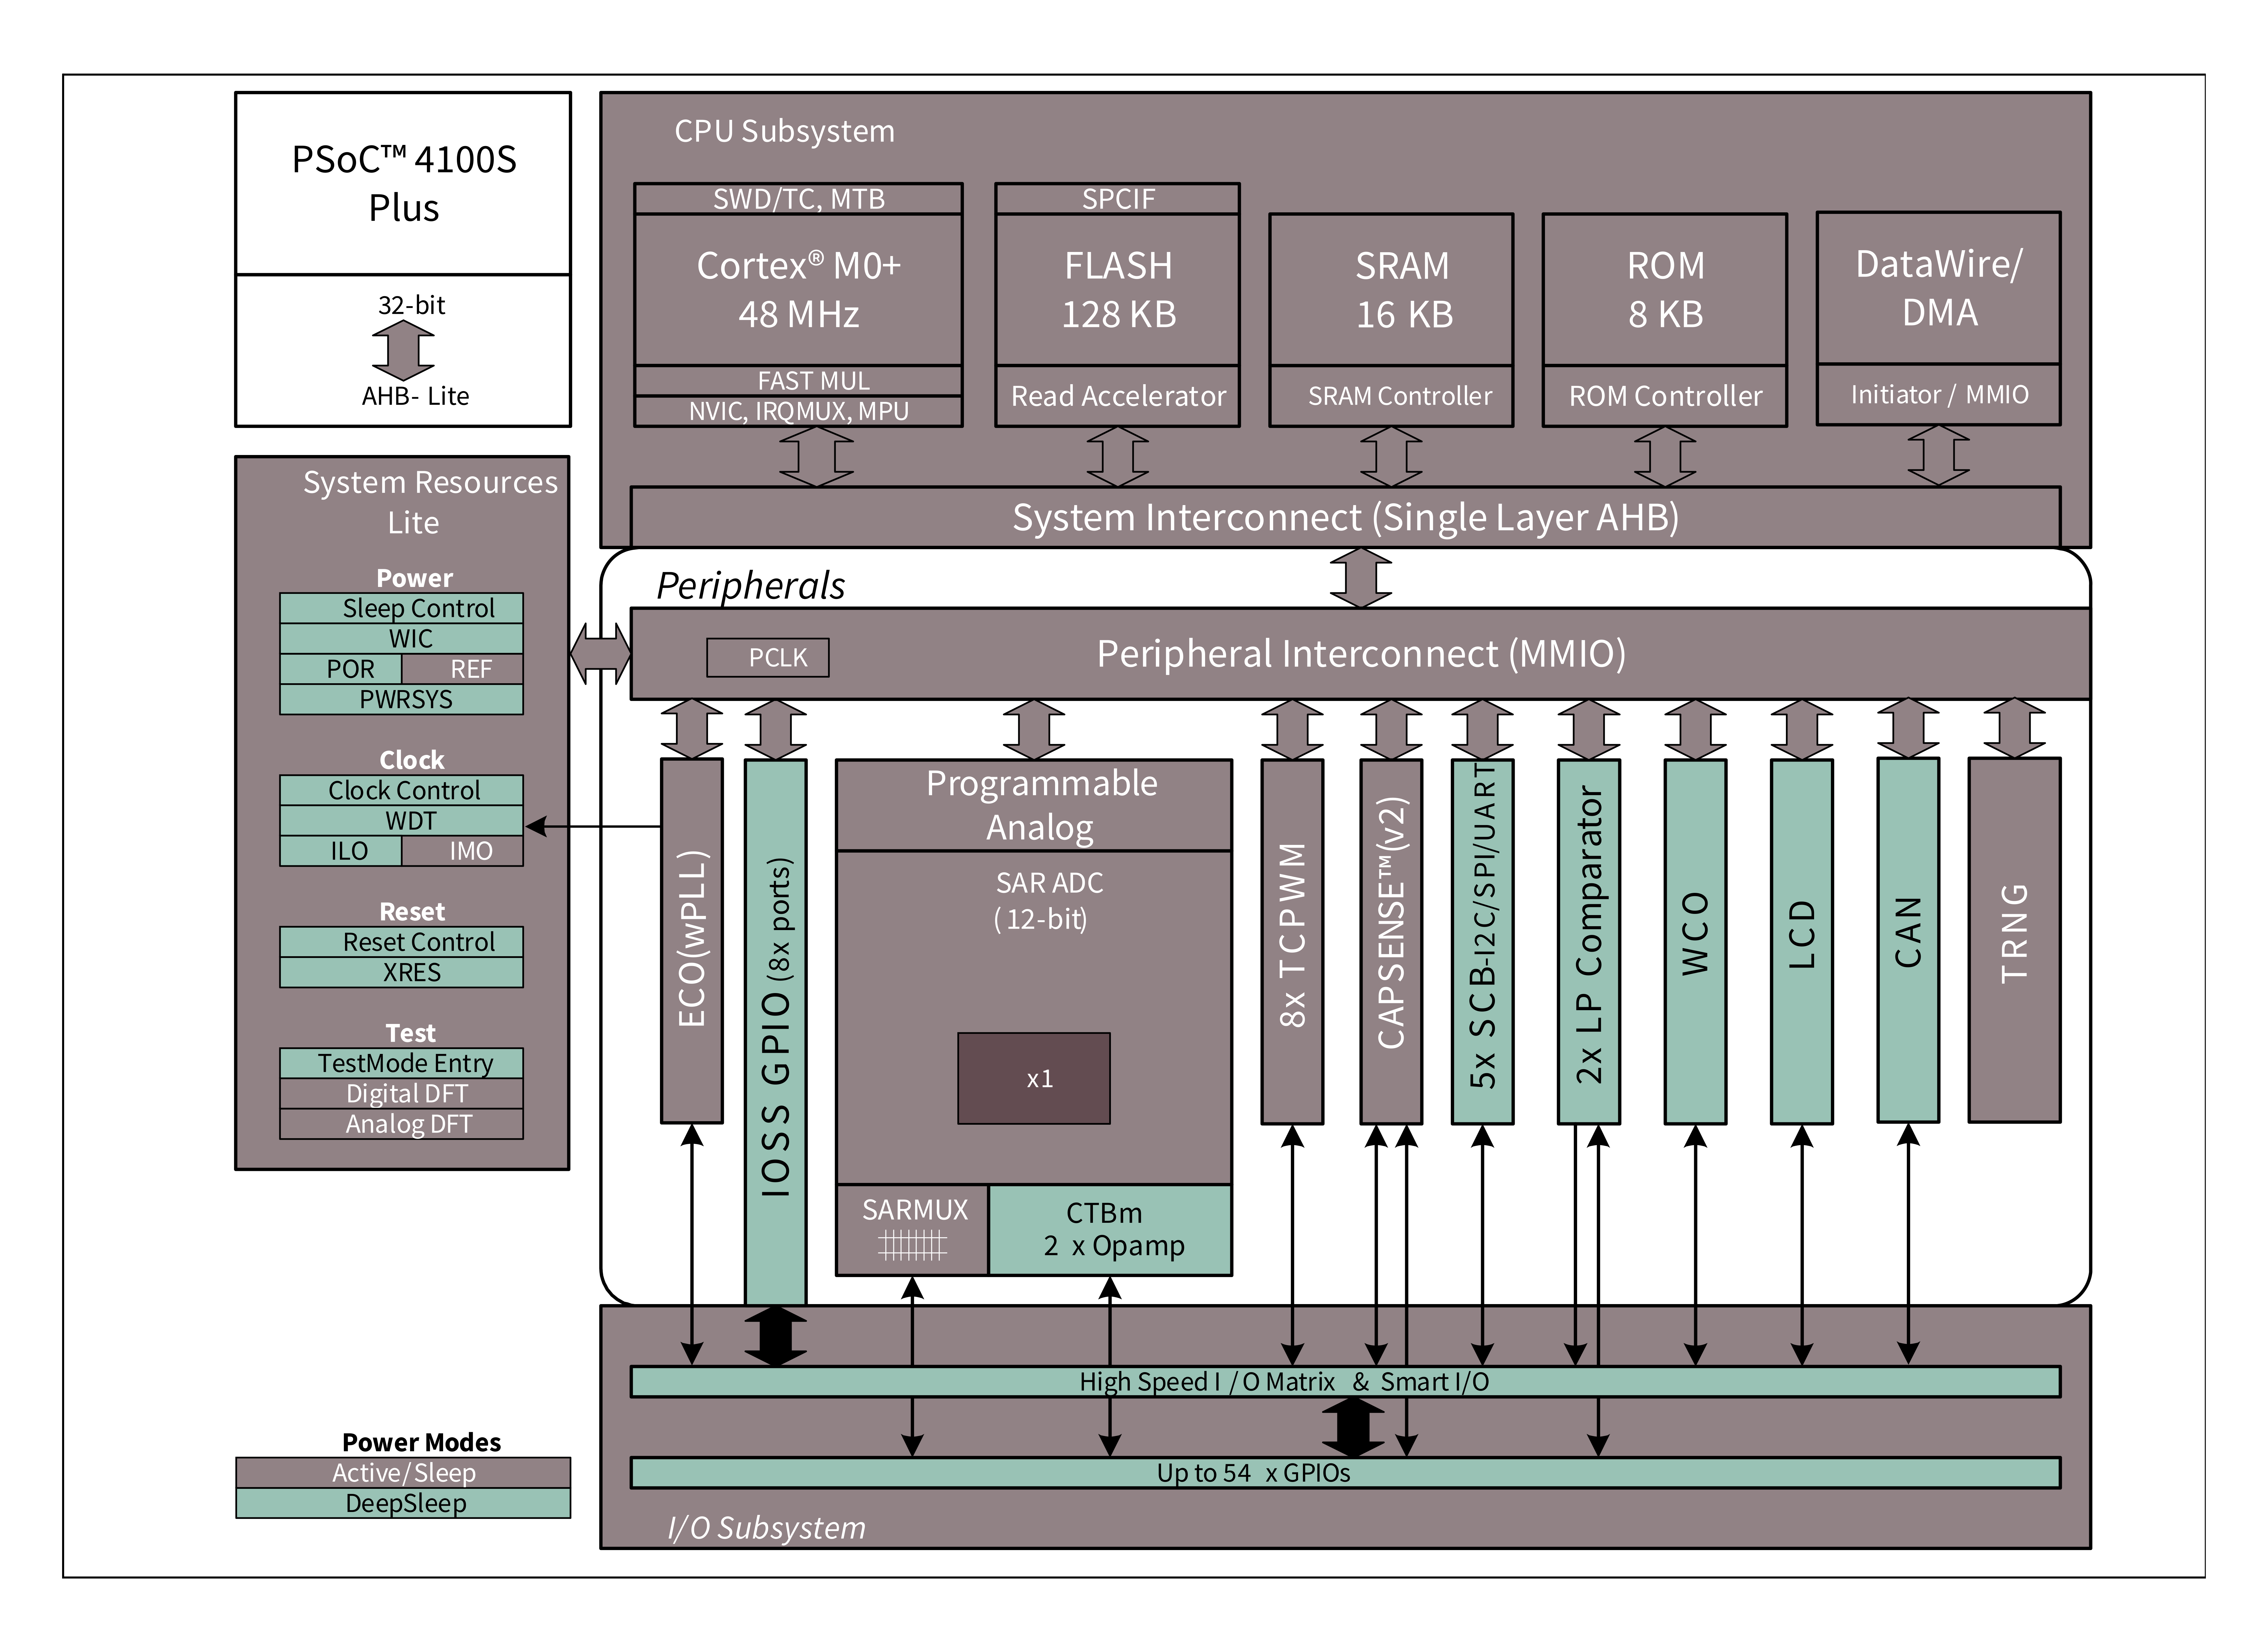Select the POR cell

pos(341,669)
